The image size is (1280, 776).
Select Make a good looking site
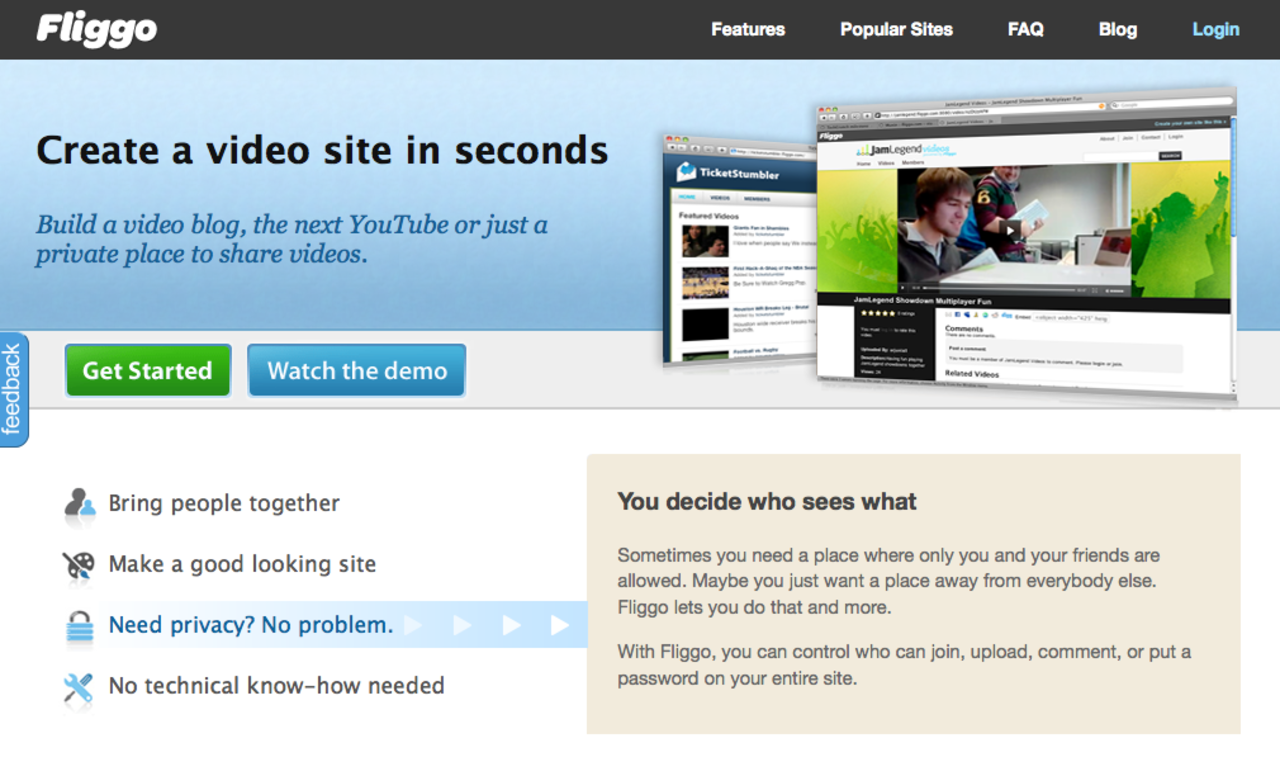tap(242, 565)
